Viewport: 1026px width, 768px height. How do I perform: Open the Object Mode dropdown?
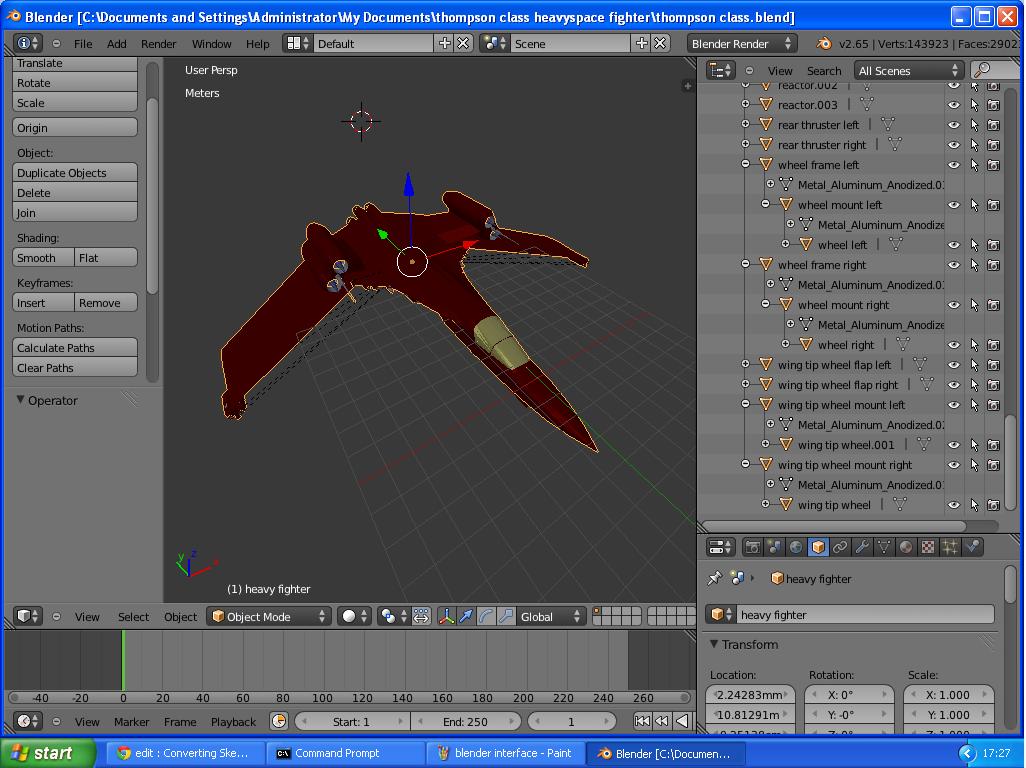click(265, 617)
